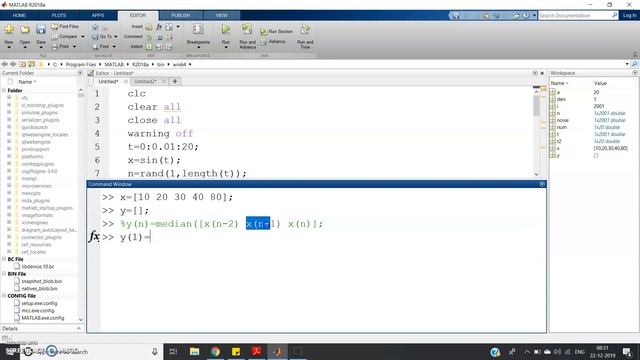
Task: Open Workspace panel actions menu
Action: [635, 73]
